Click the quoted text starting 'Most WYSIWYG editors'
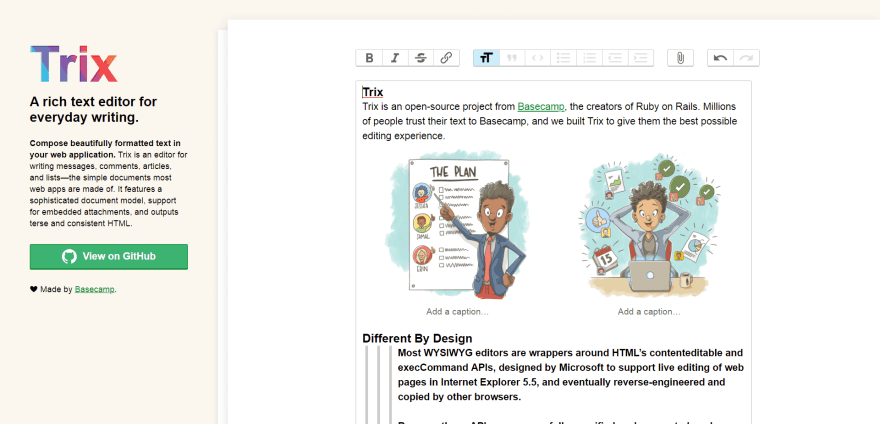The height and width of the screenshot is (424, 880). [x=571, y=375]
